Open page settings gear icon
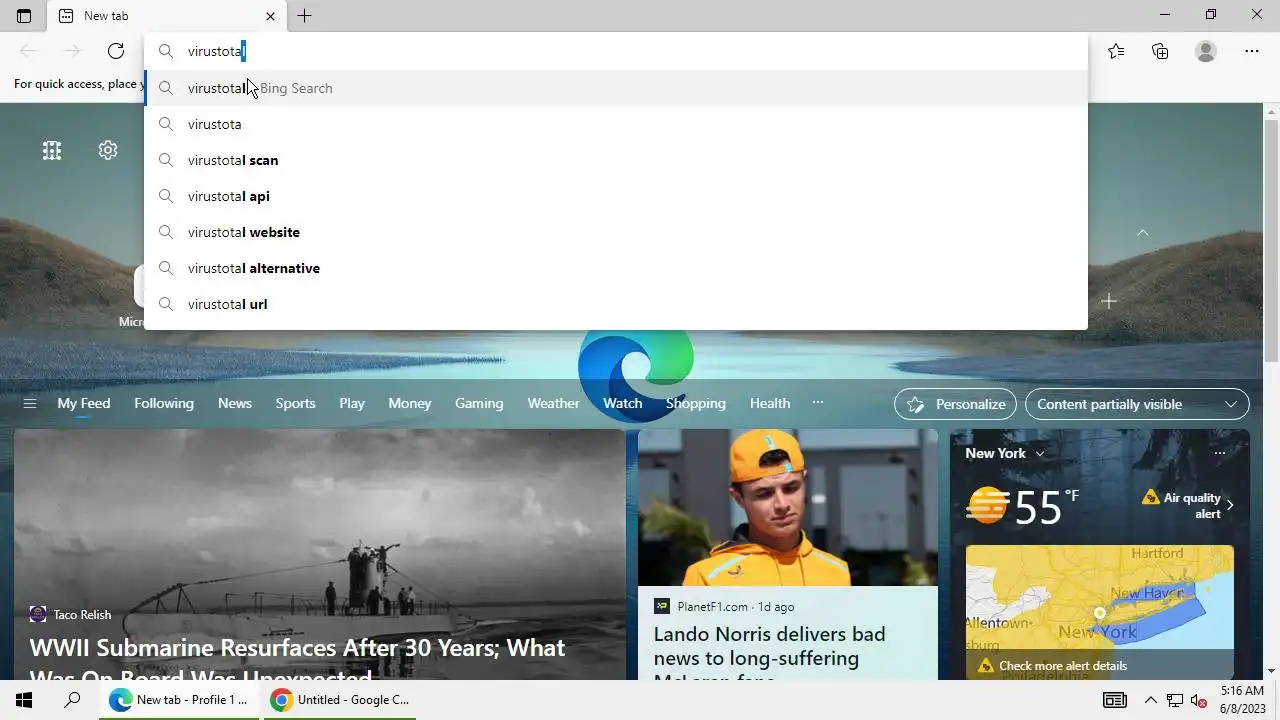 tap(108, 150)
